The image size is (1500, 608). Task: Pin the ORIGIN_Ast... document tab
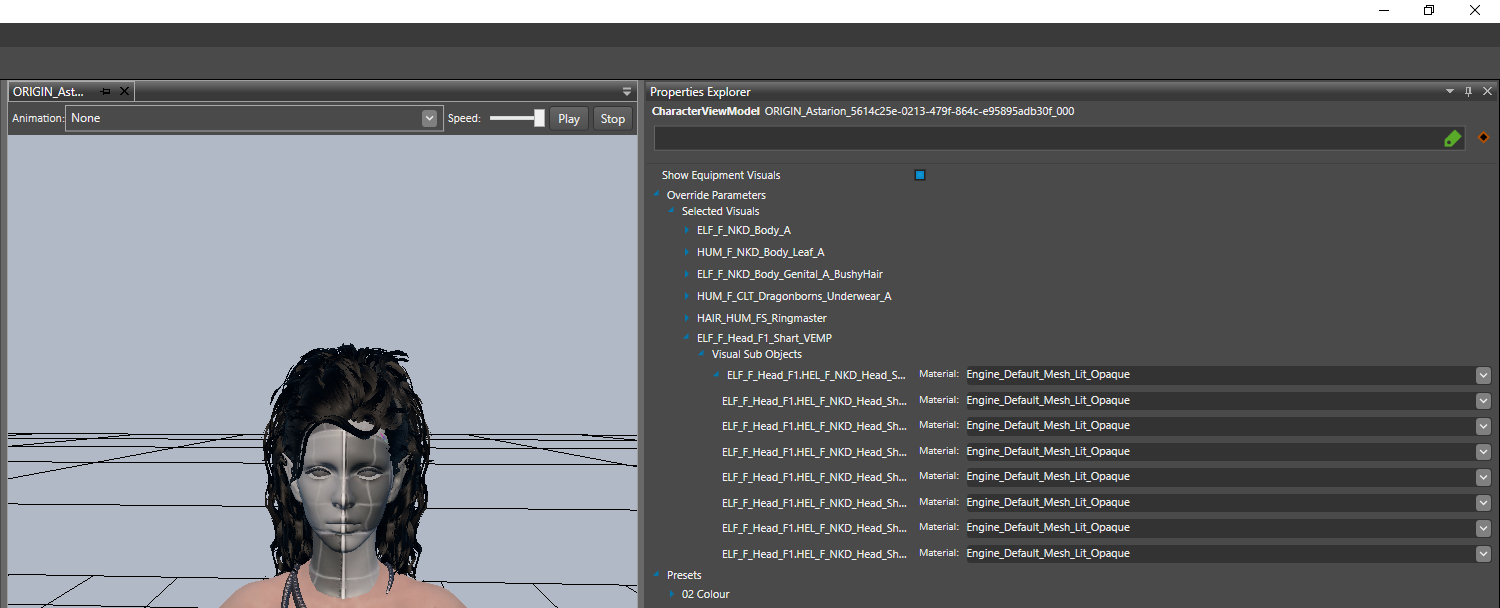105,91
